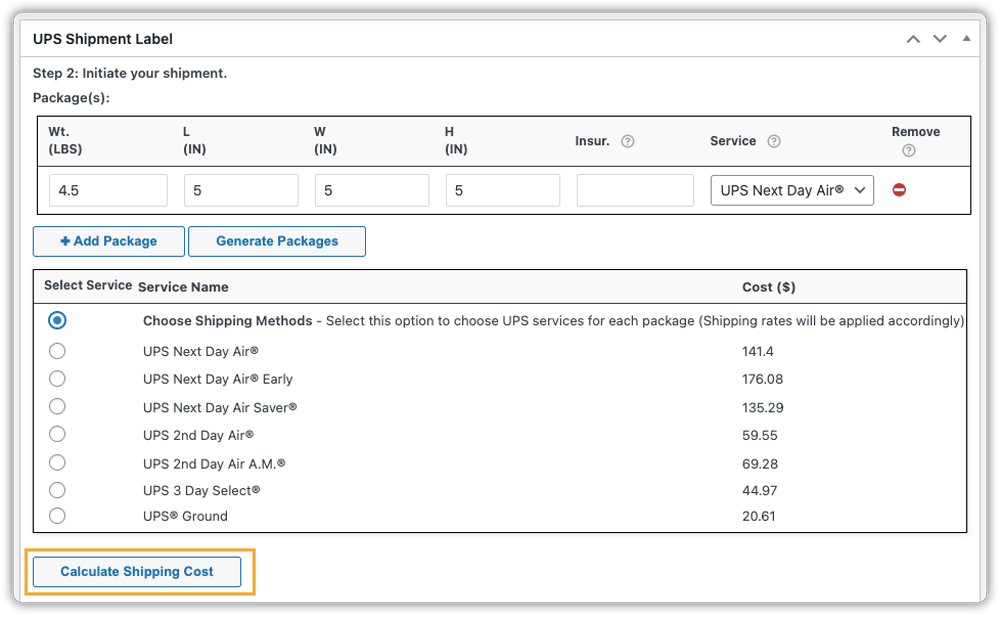Image resolution: width=1000 pixels, height=619 pixels.
Task: Select UPS Next Day Air® Early radio button
Action: pyautogui.click(x=57, y=379)
